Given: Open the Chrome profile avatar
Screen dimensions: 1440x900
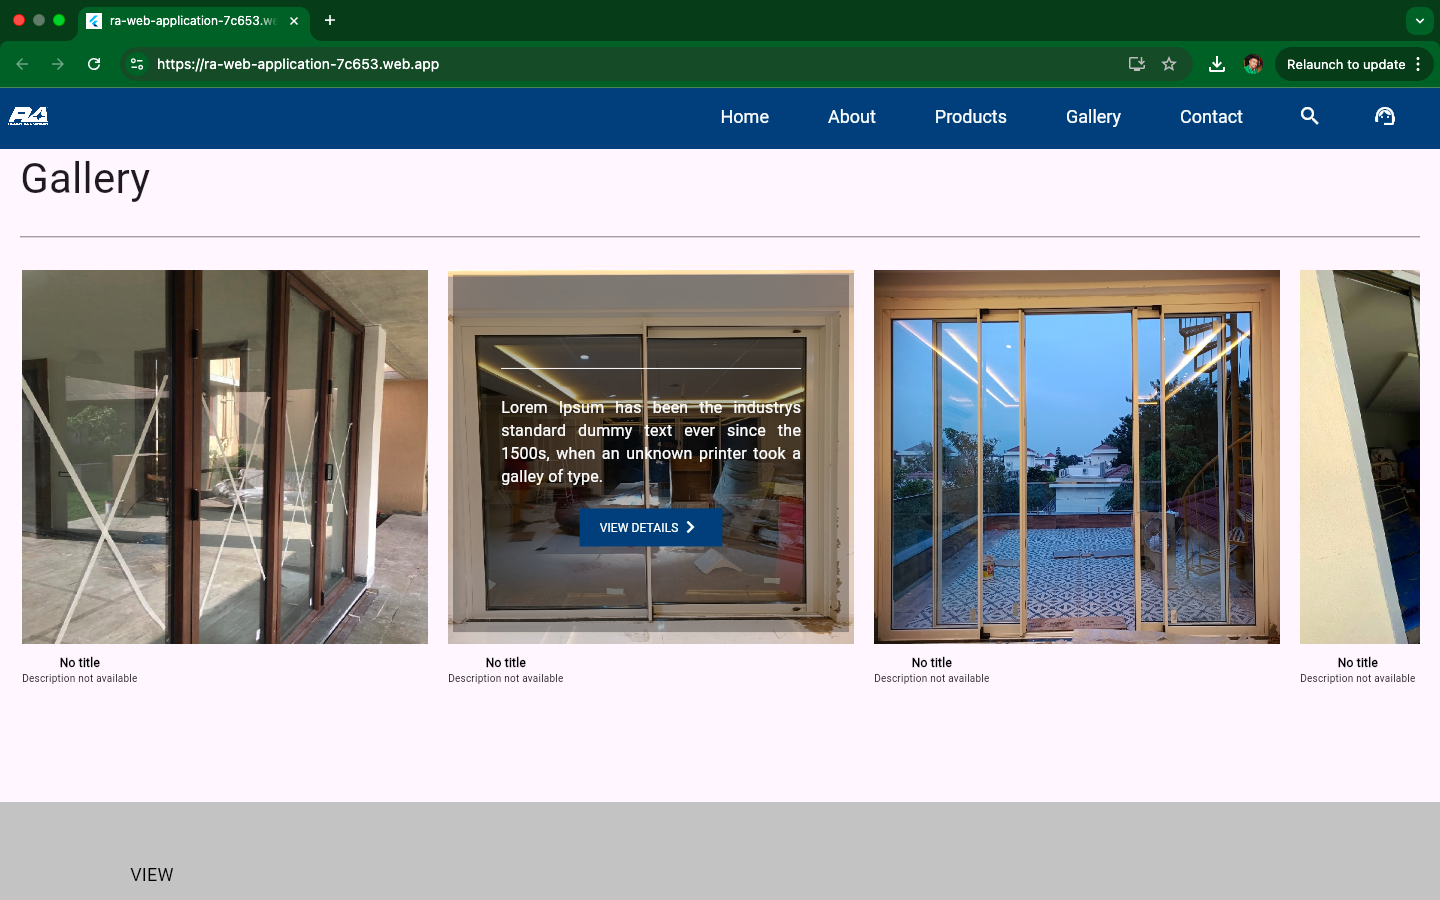Looking at the screenshot, I should pos(1252,63).
